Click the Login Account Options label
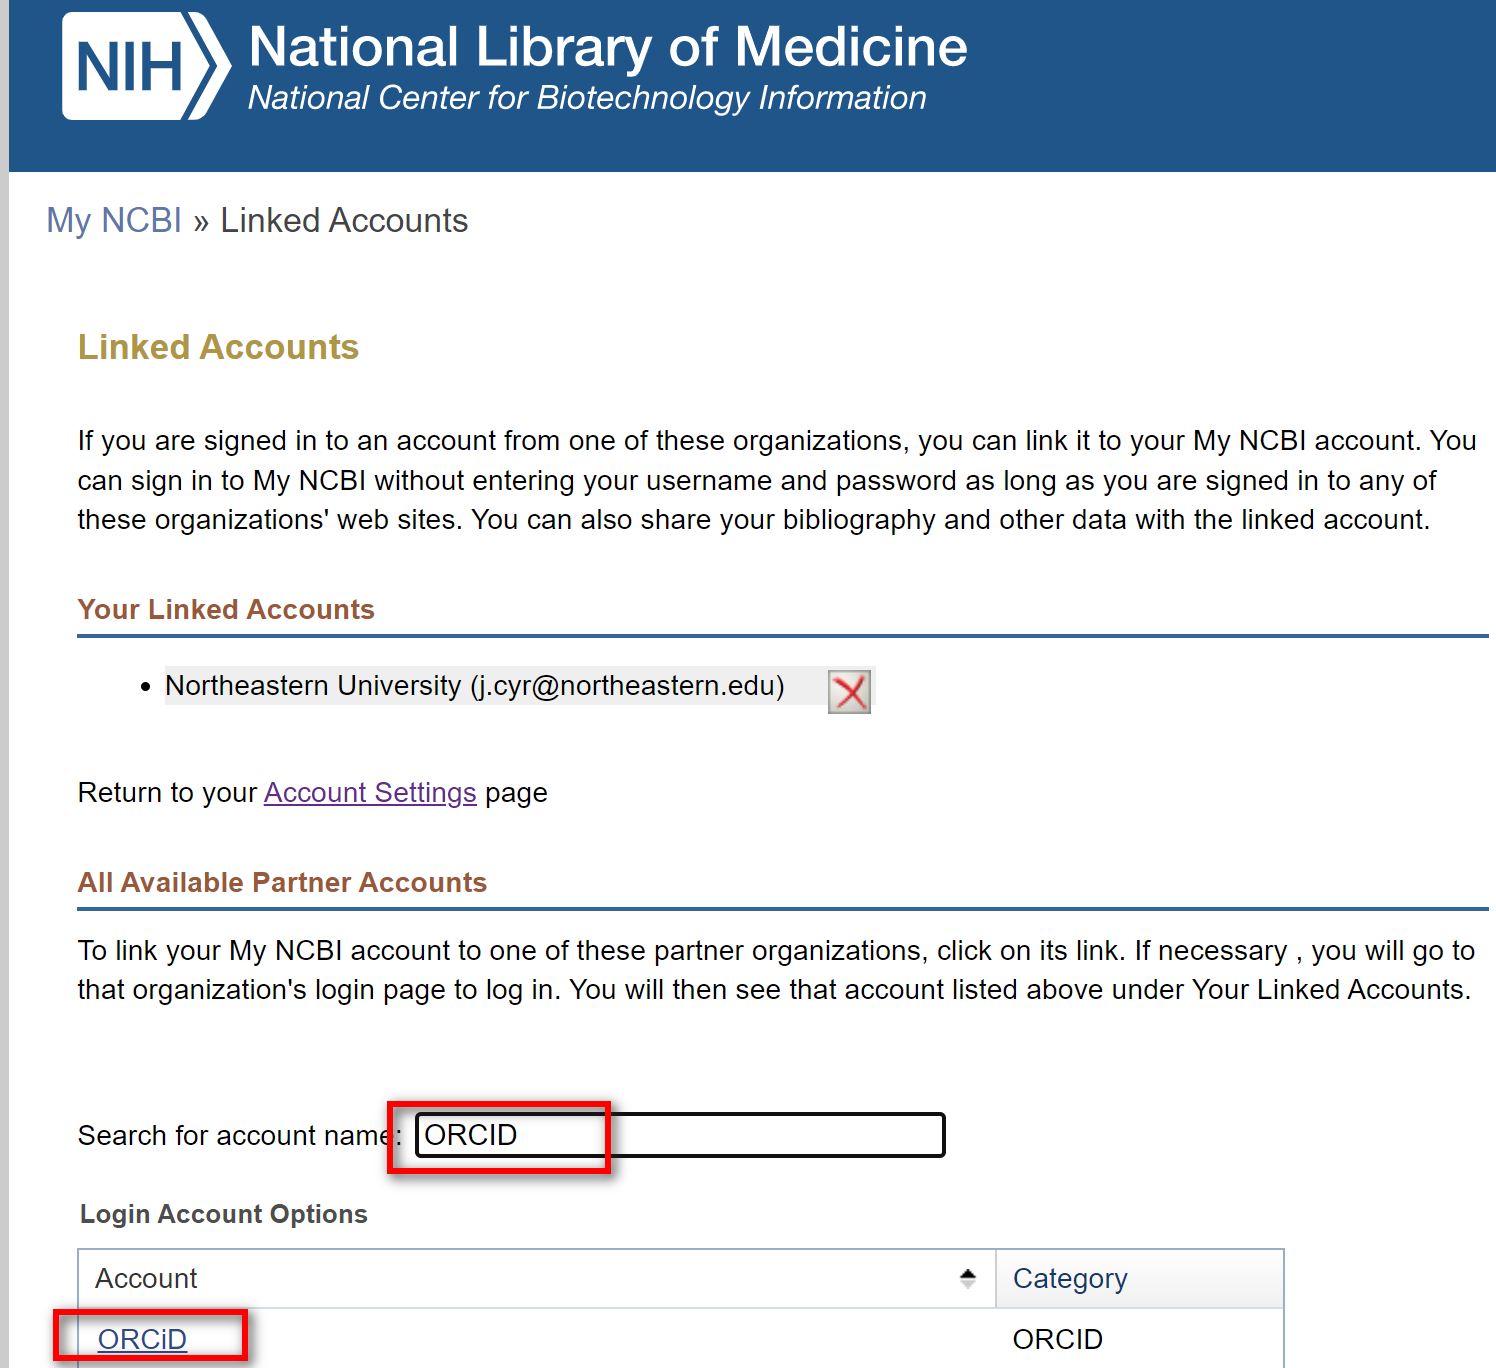 pyautogui.click(x=224, y=1214)
